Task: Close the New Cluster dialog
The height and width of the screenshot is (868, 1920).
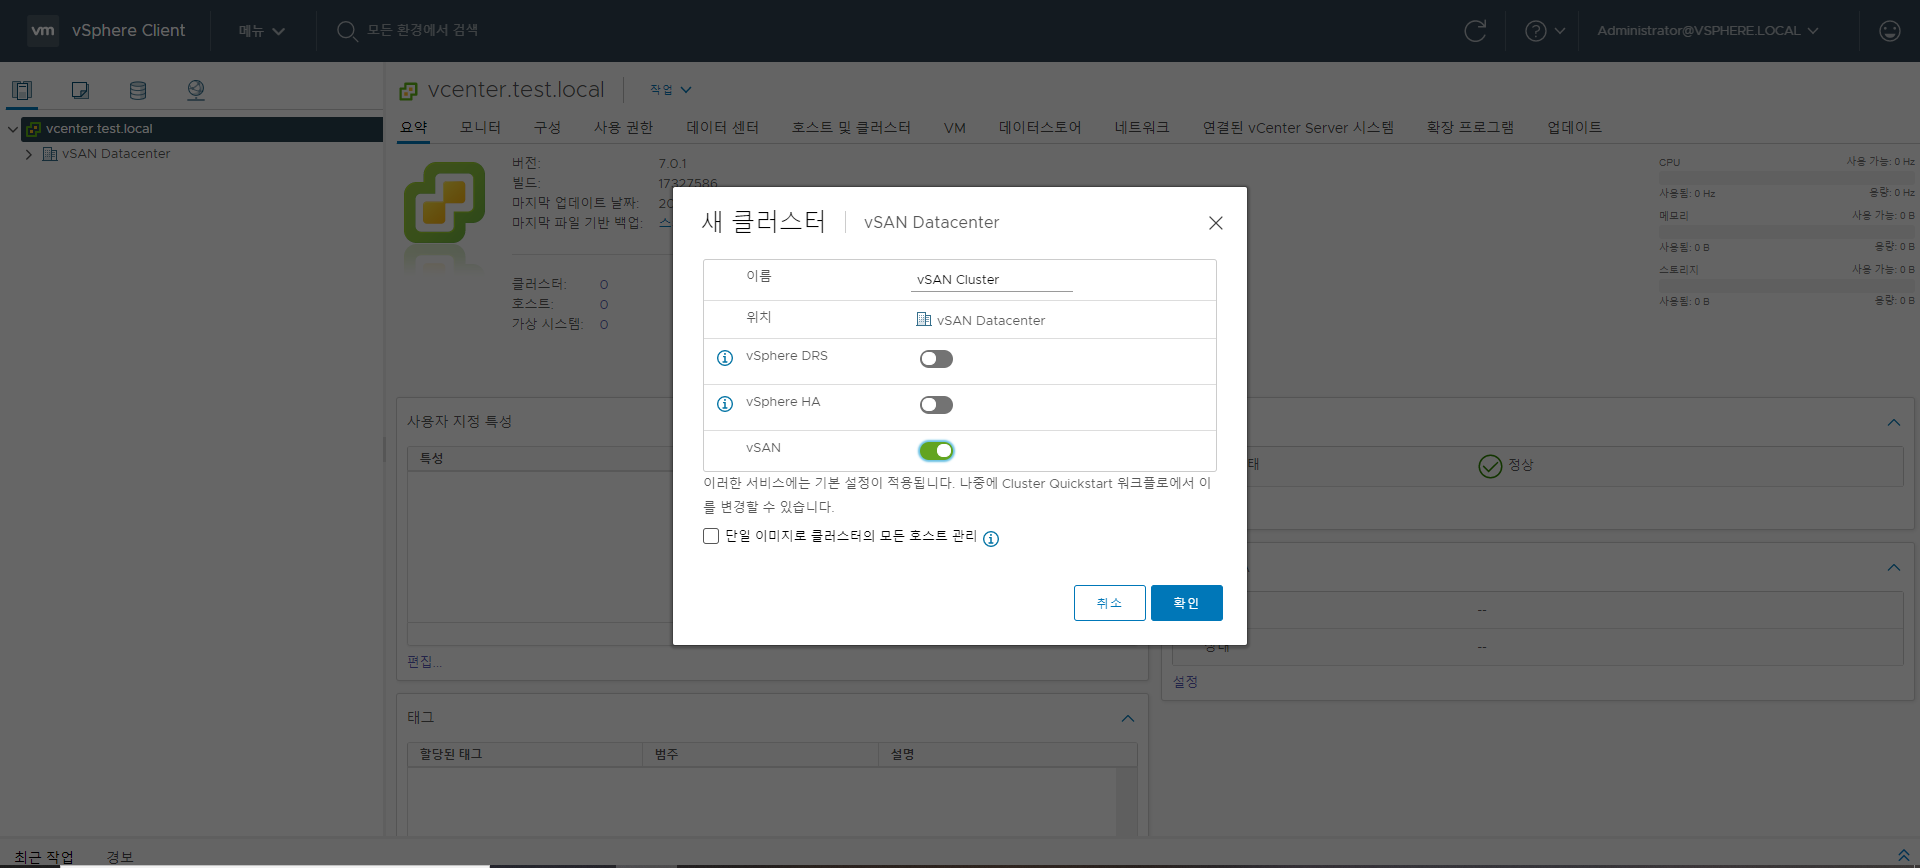Action: [x=1216, y=223]
